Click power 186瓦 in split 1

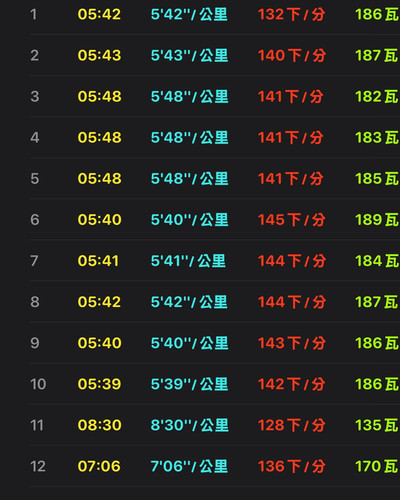click(377, 14)
